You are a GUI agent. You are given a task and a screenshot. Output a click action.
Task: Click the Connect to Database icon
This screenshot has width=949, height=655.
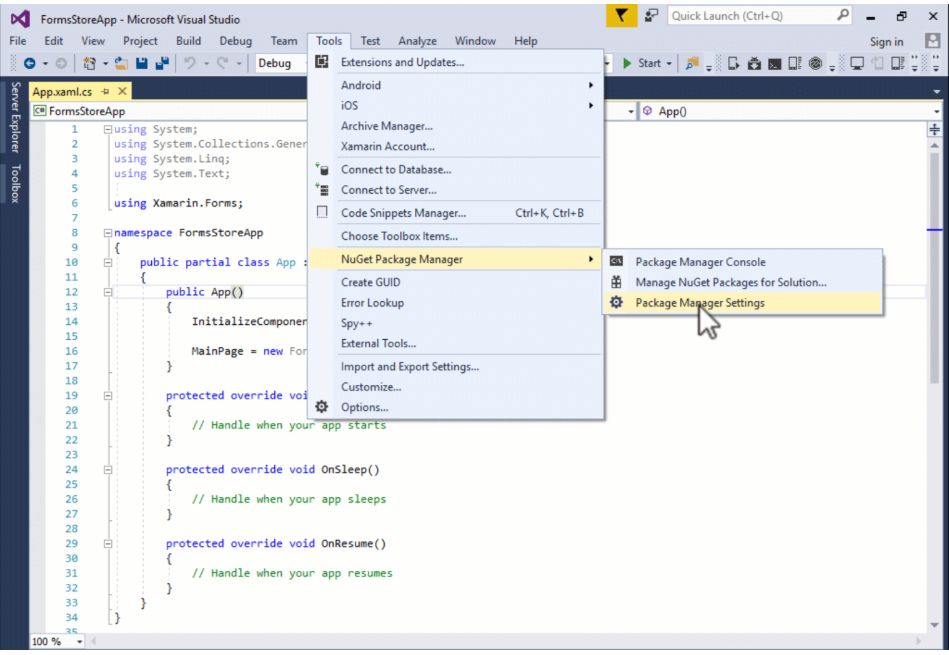pos(322,170)
